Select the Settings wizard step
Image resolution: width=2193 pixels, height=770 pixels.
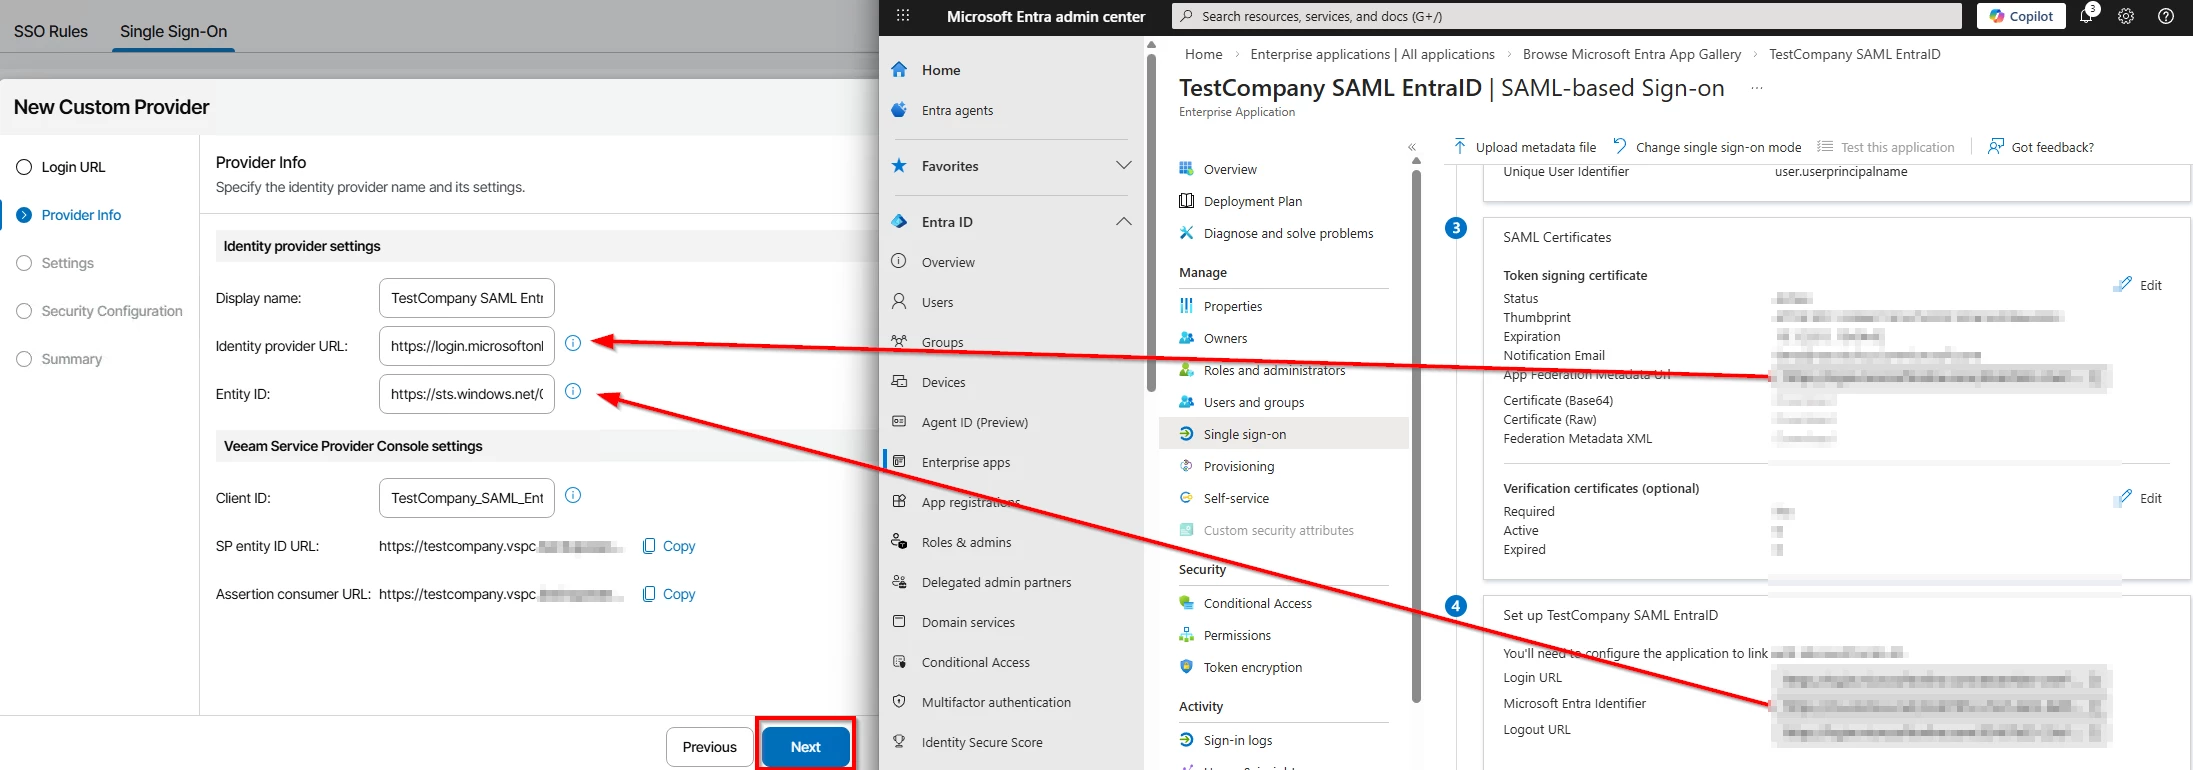(55, 263)
